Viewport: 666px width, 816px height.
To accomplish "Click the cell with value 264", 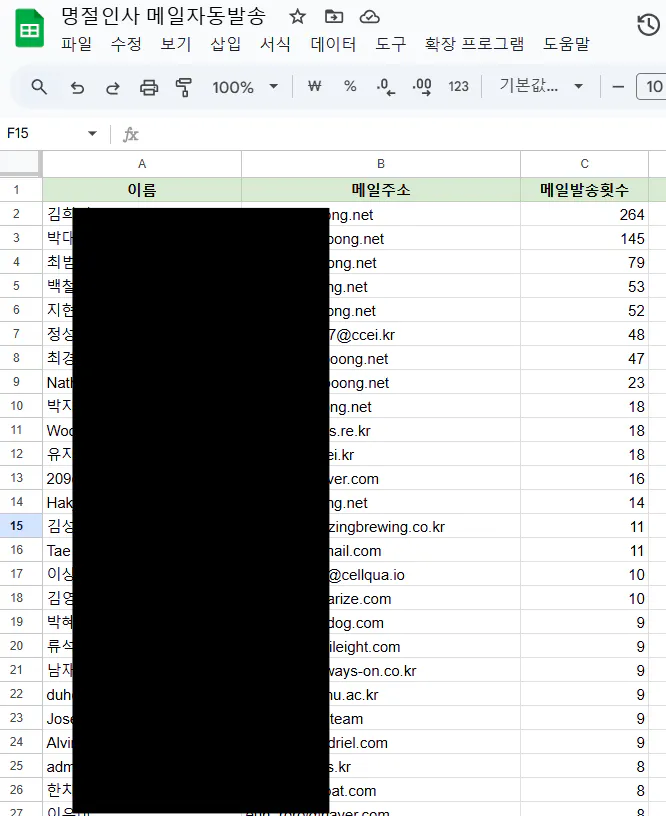I will point(584,214).
